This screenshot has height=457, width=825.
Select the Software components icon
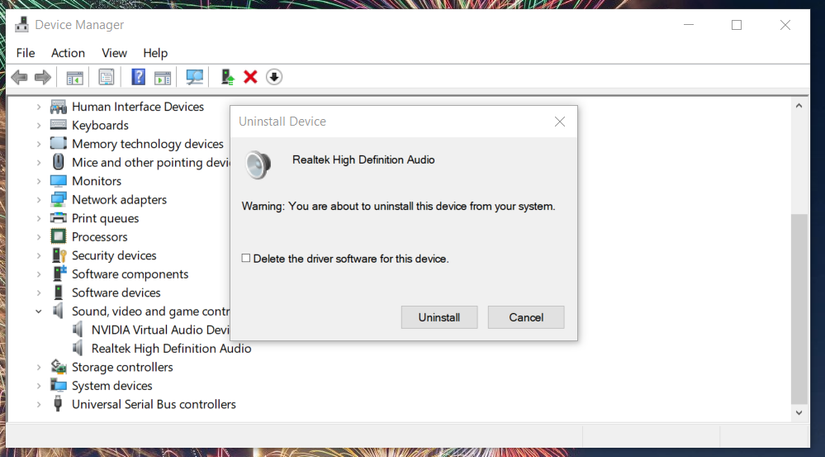tap(59, 273)
